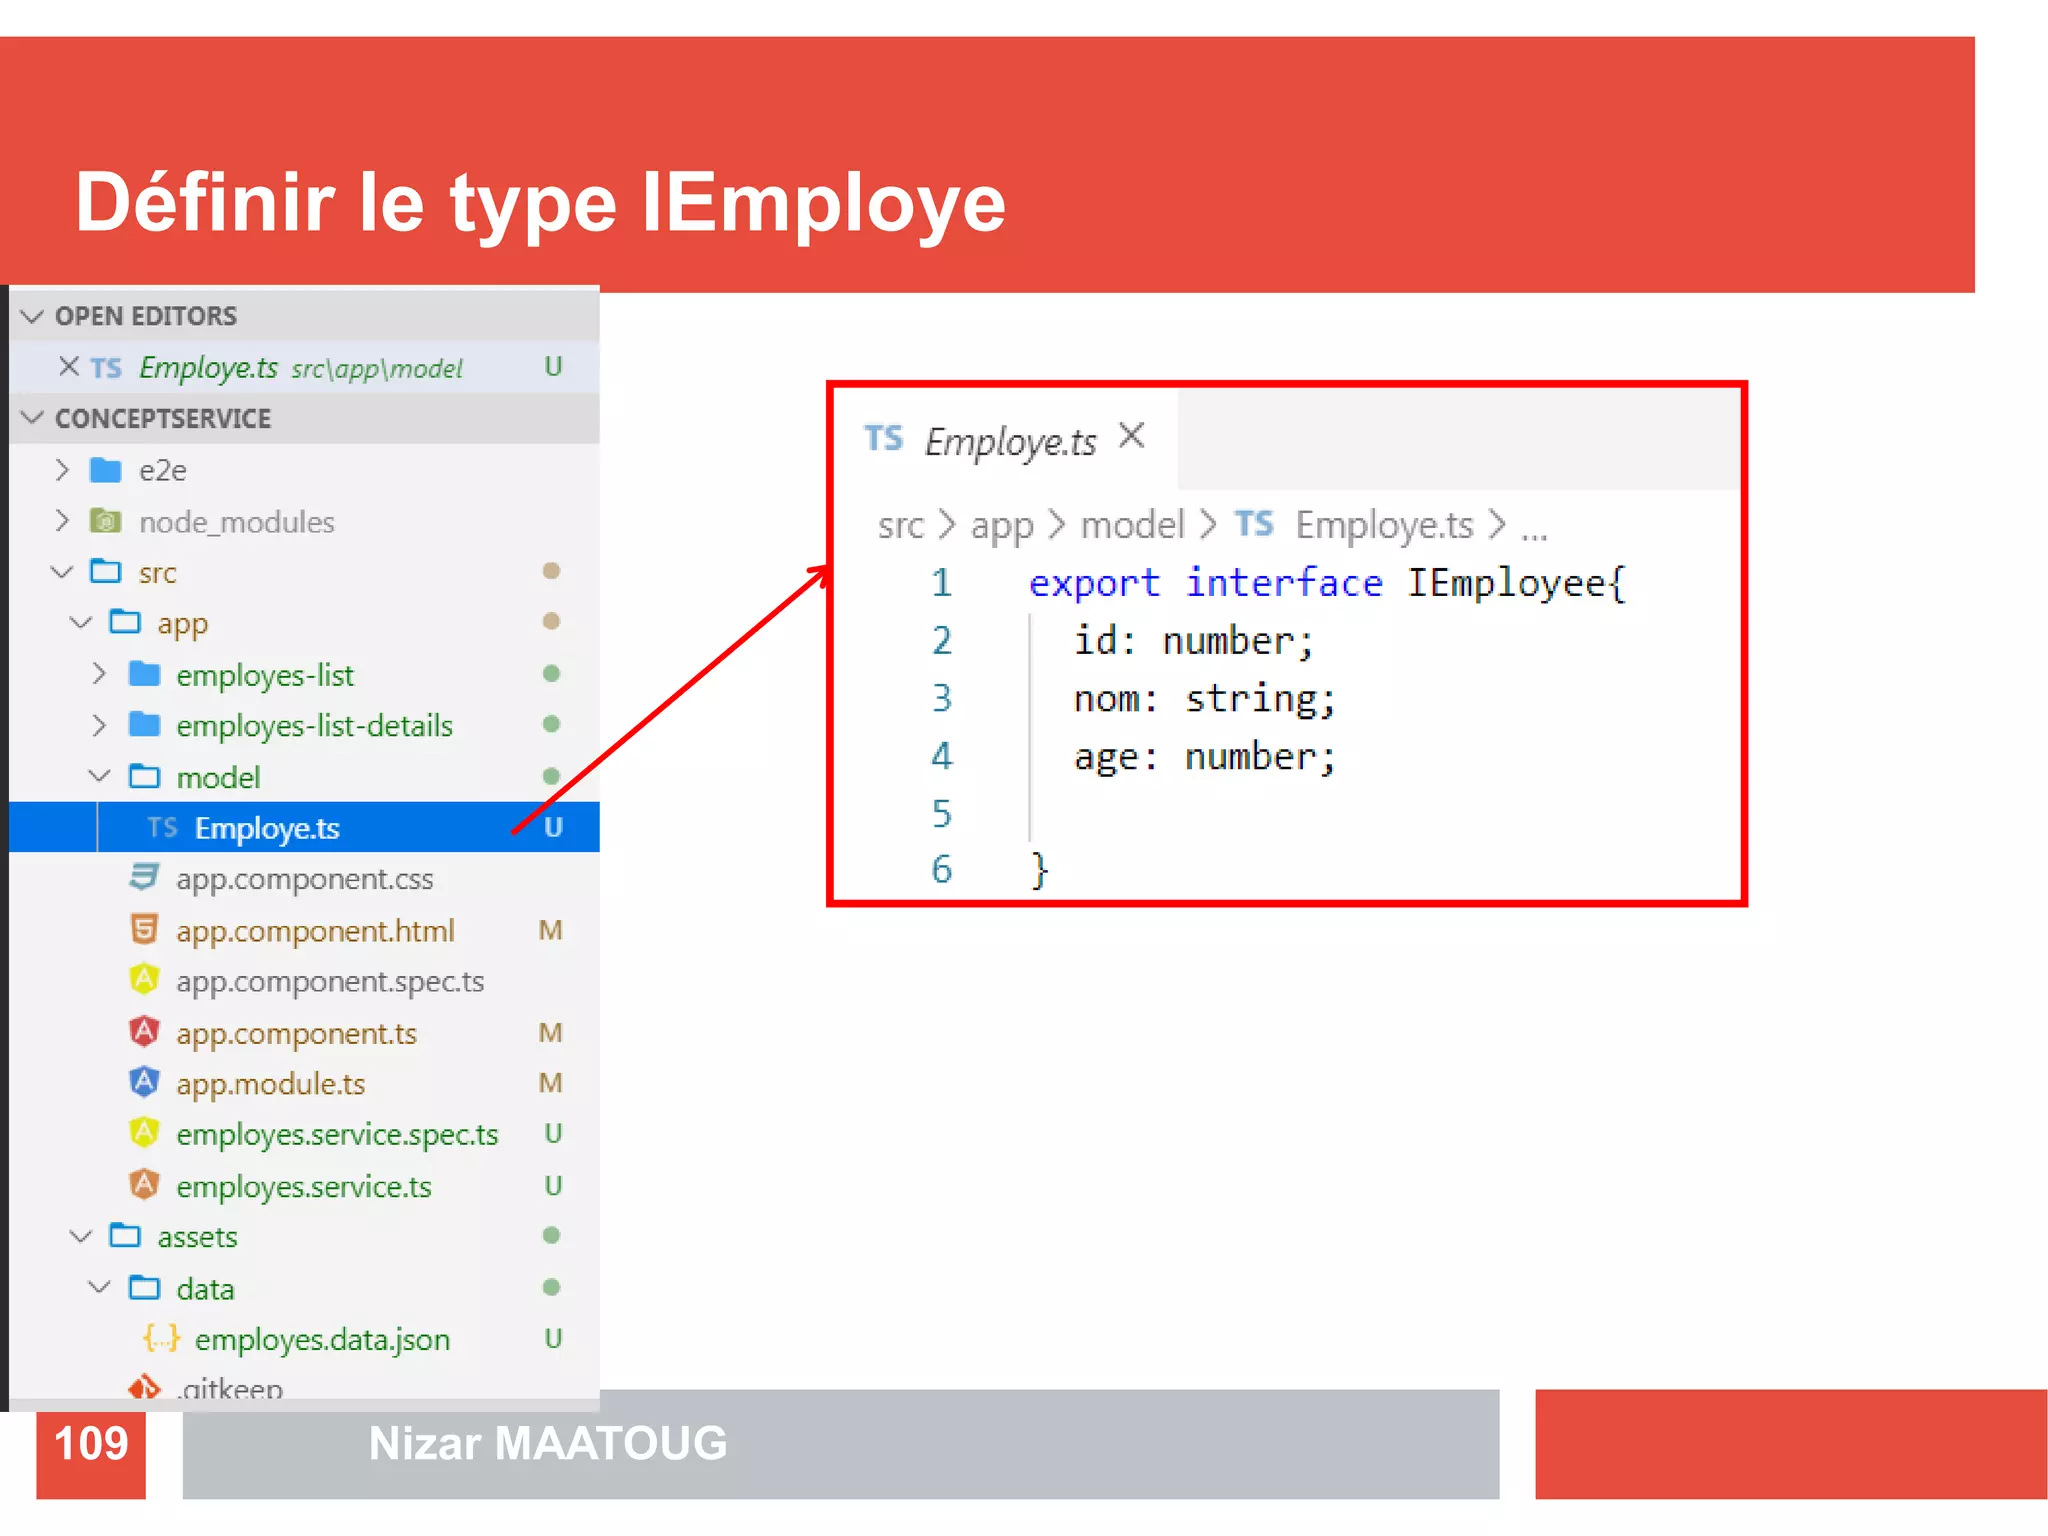Expand the employes-list-details folder chevron

pyautogui.click(x=99, y=725)
